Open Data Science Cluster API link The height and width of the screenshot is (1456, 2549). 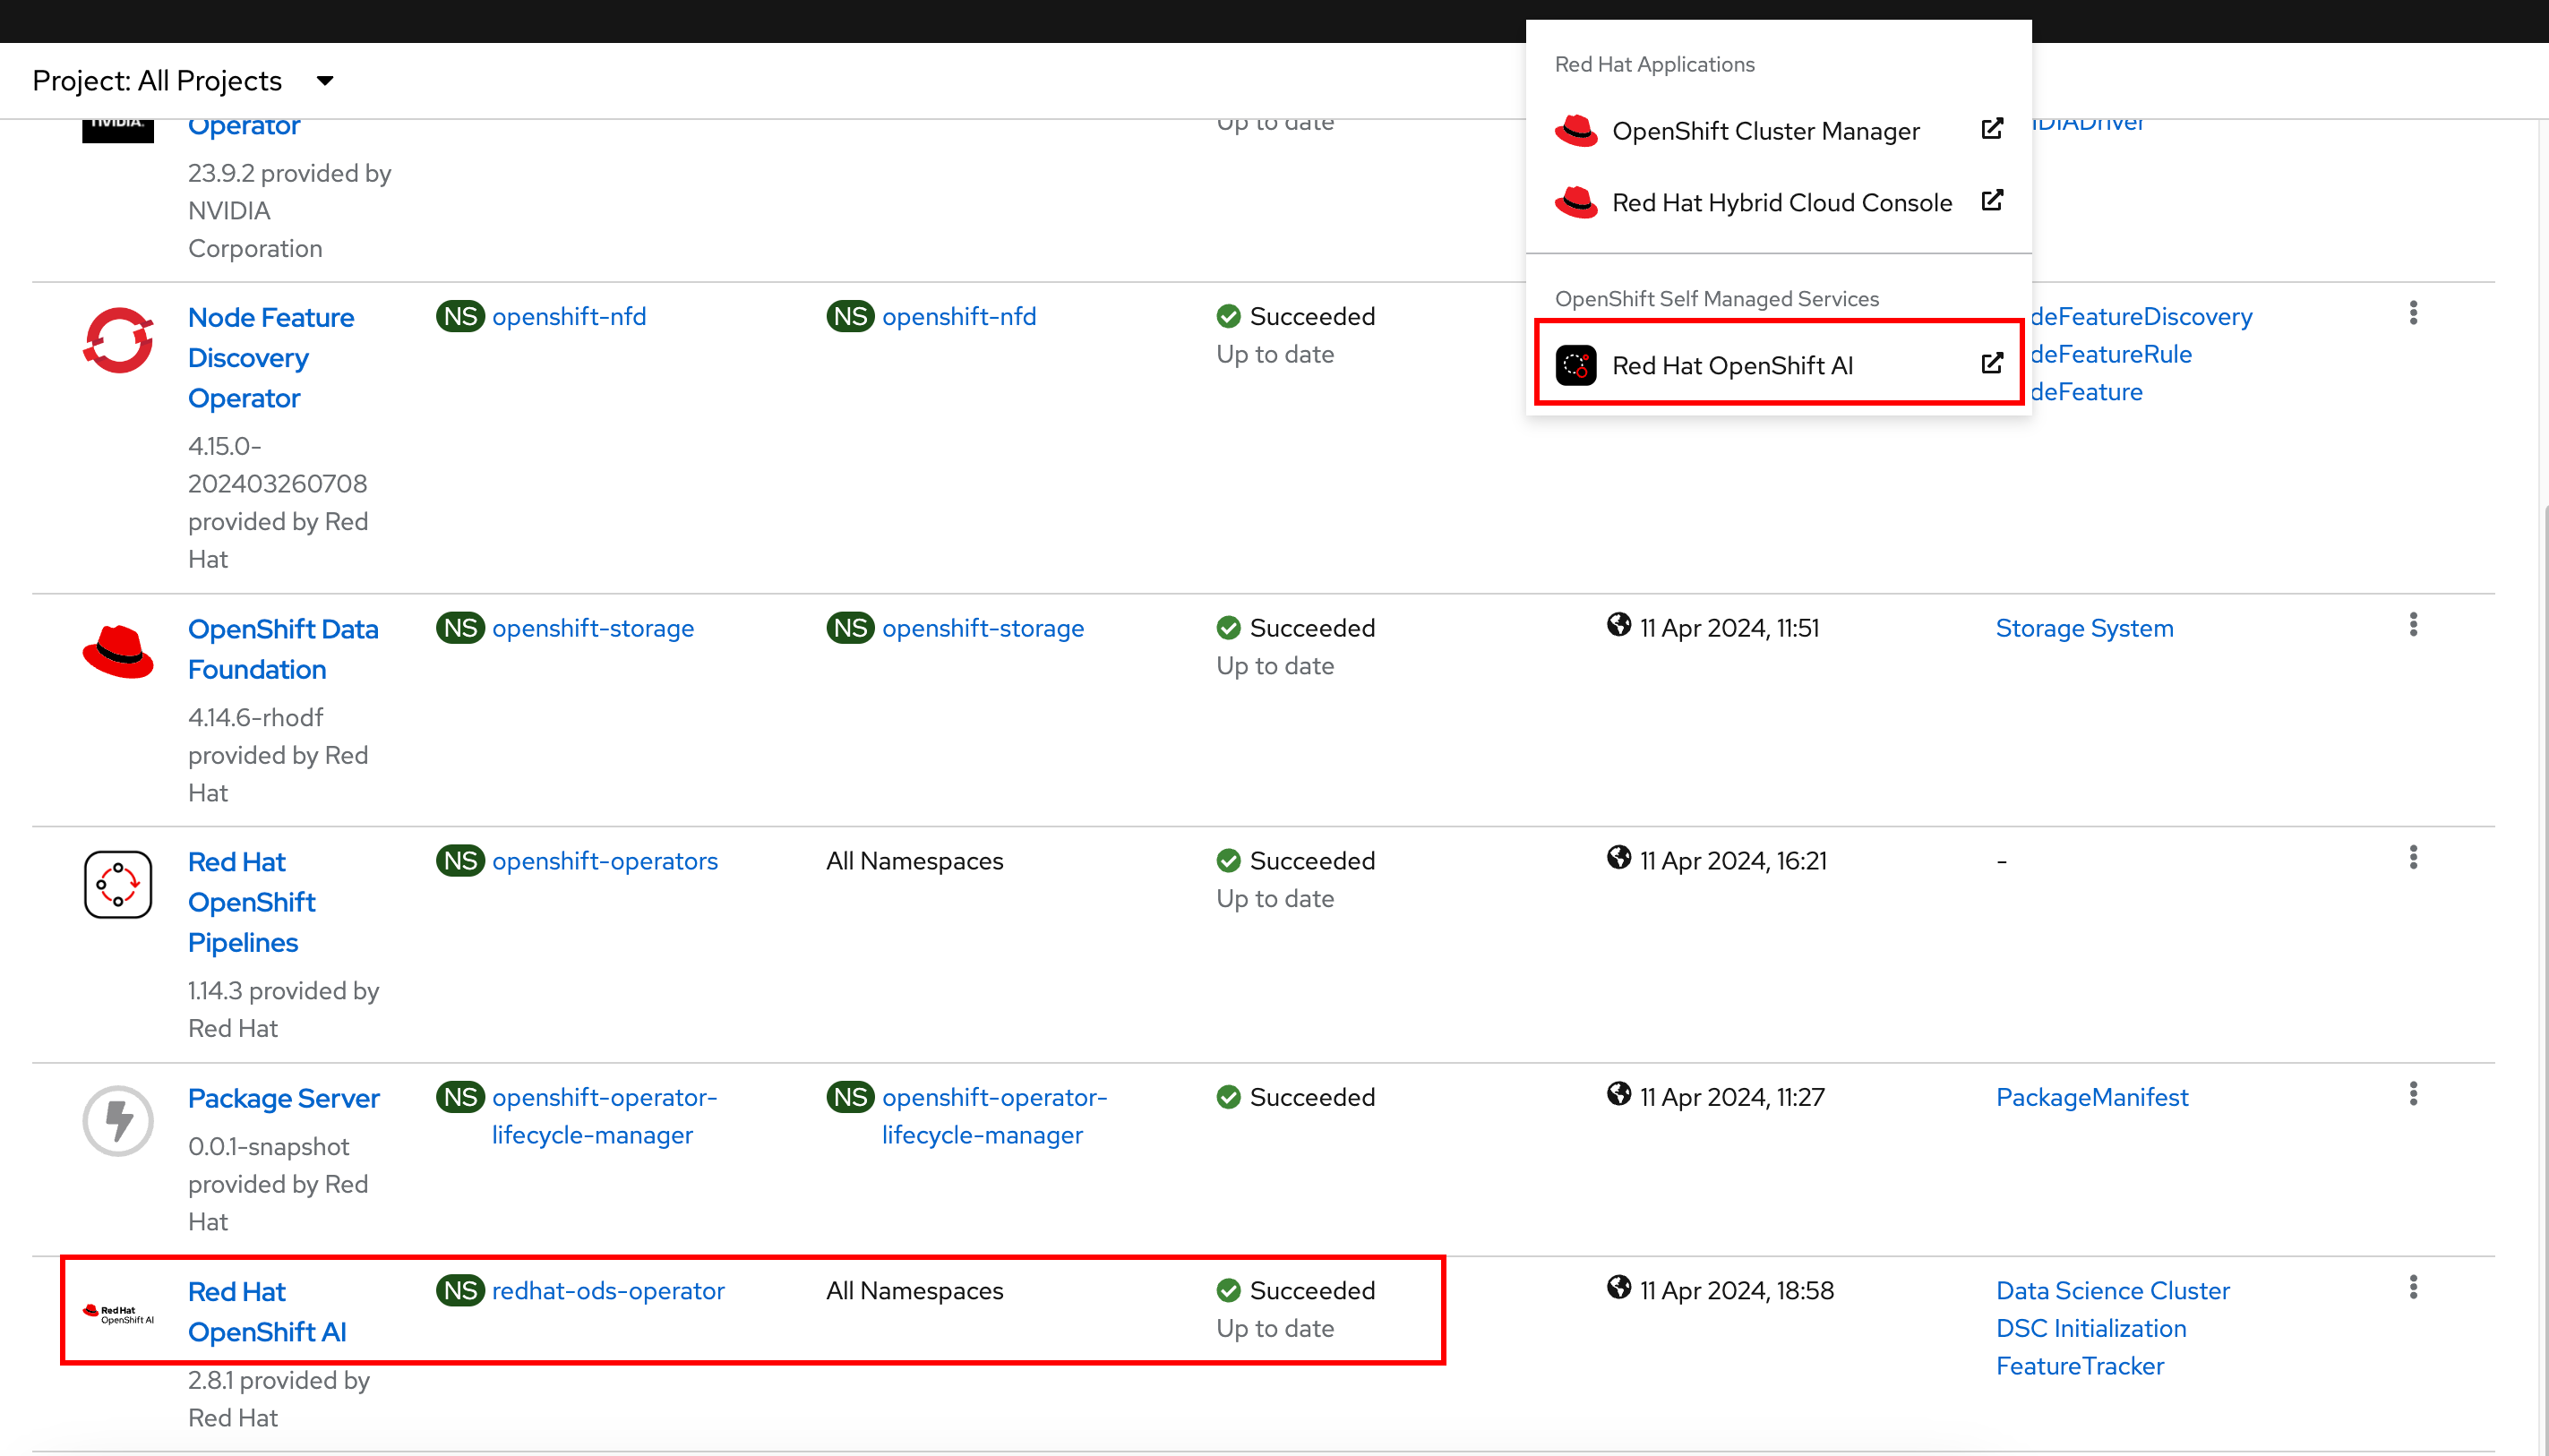(x=2113, y=1291)
